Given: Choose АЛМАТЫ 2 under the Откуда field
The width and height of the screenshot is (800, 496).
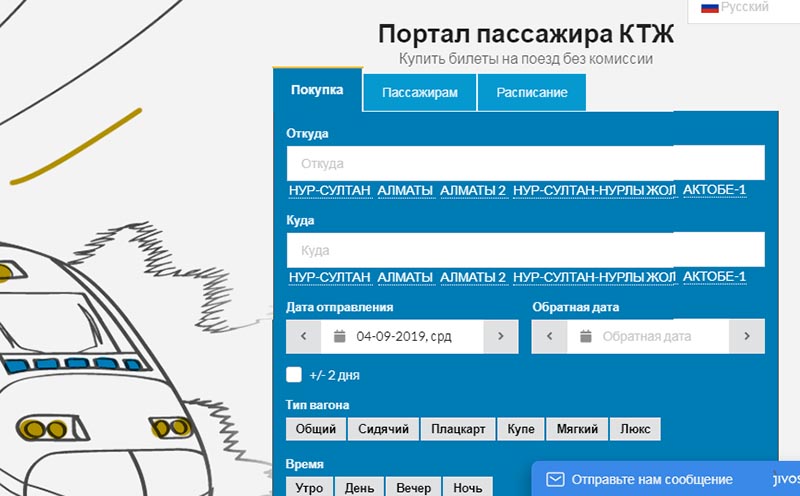Looking at the screenshot, I should coord(473,190).
